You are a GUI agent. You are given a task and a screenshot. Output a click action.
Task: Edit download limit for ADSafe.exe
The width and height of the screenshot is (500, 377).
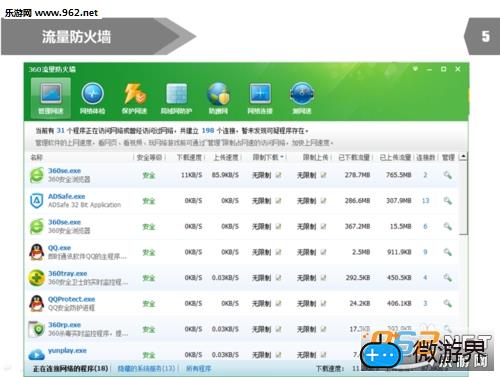(x=279, y=201)
